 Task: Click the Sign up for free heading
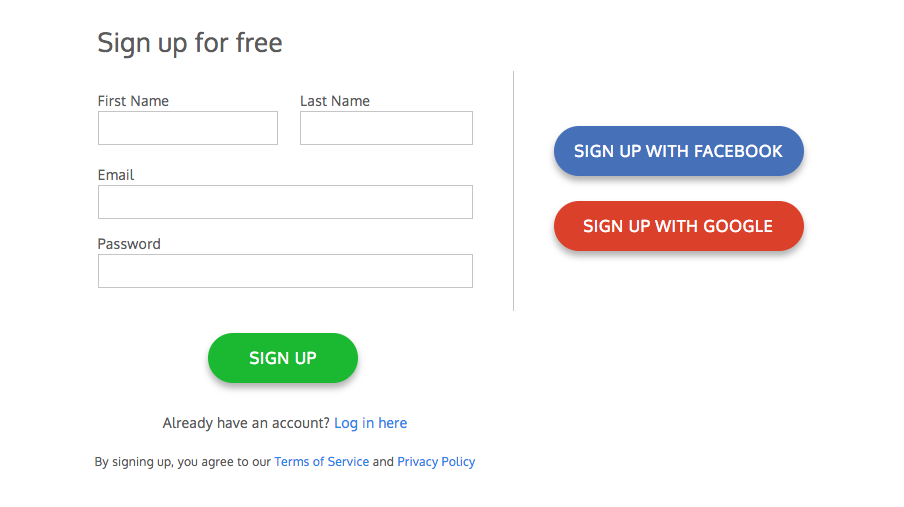coord(190,43)
